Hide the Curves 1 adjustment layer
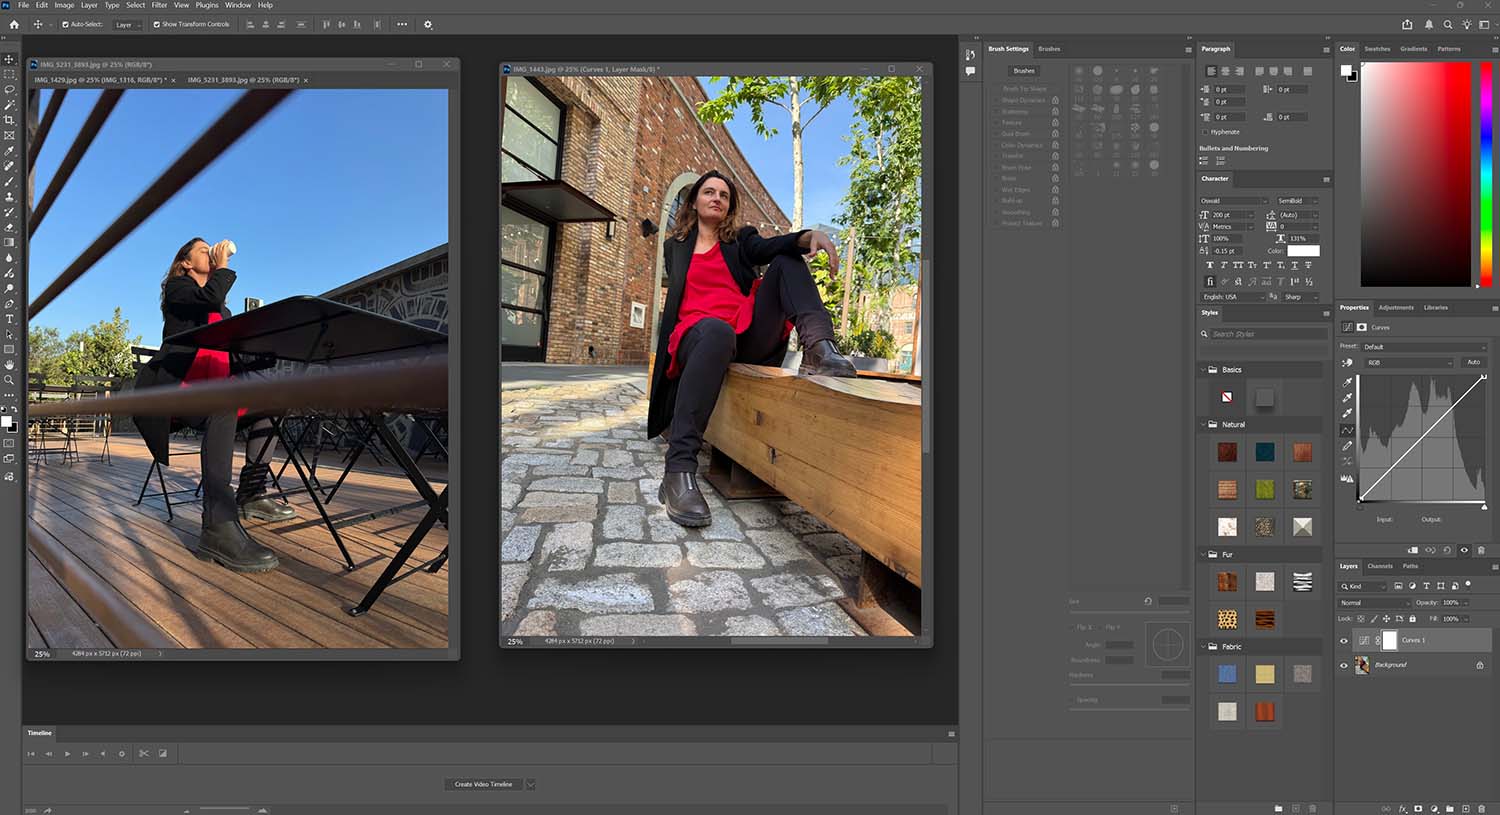 tap(1344, 640)
